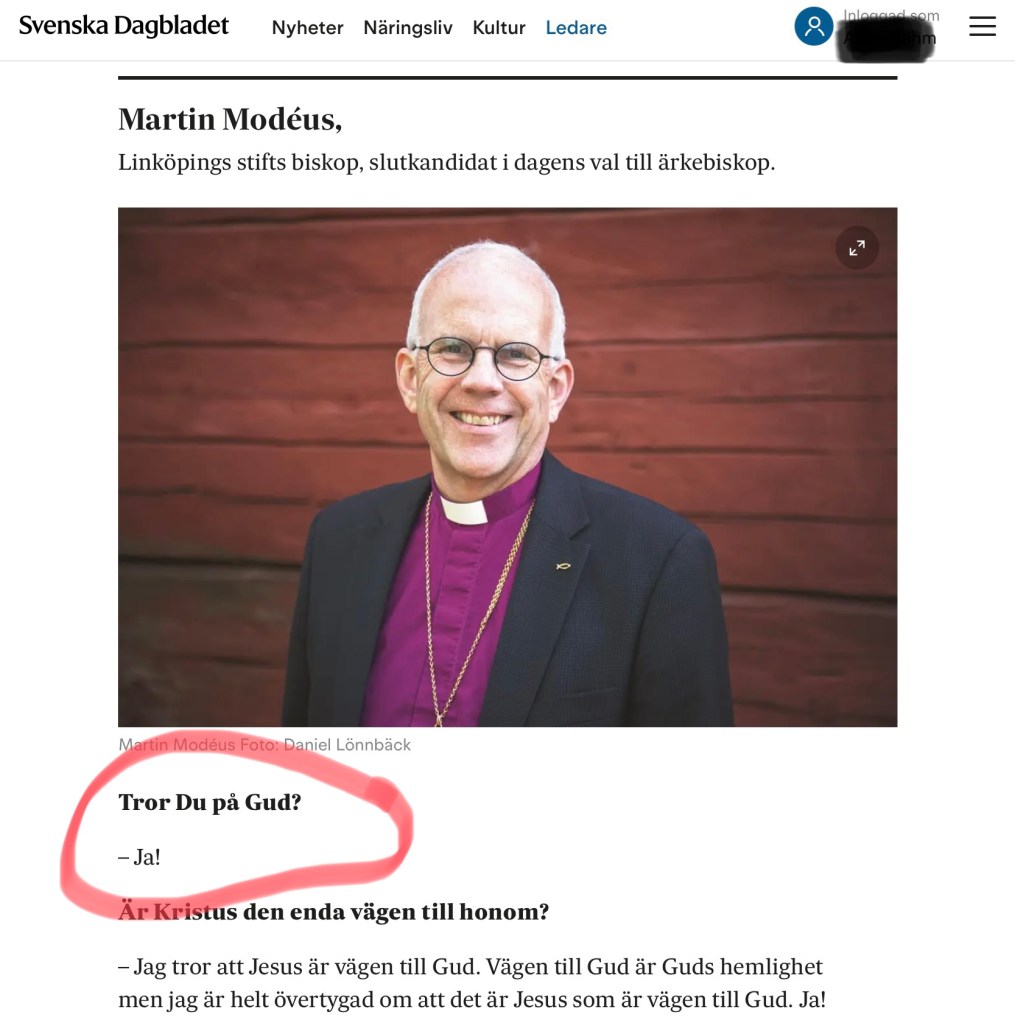The height and width of the screenshot is (1023, 1015).
Task: Click the Martin Modéus heading
Action: point(230,119)
